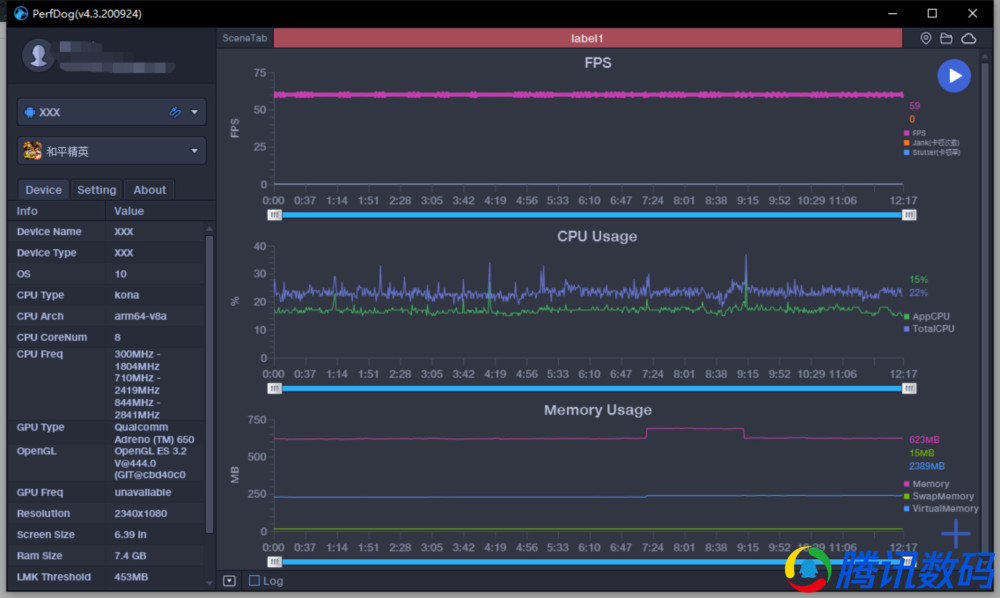Toggle the FPS legend swatch
The height and width of the screenshot is (598, 1000).
click(906, 133)
